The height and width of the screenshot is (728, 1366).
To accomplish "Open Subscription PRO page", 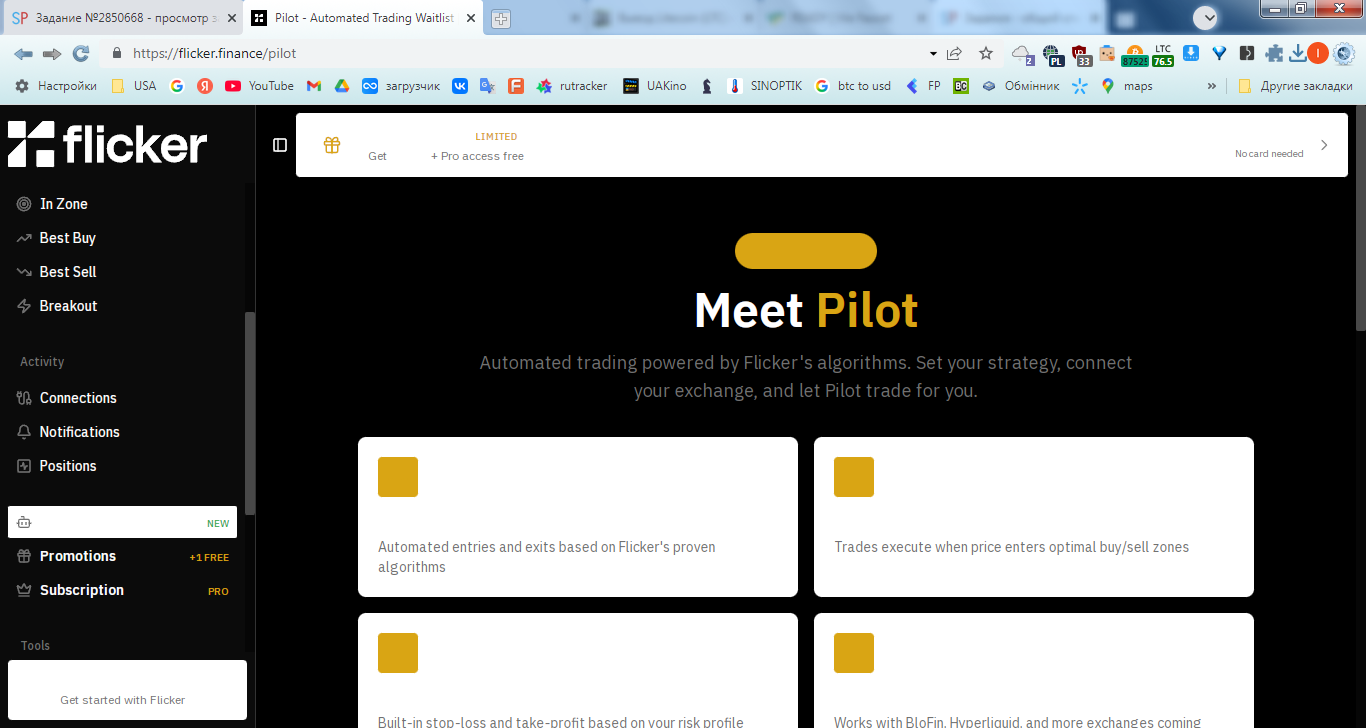I will point(122,590).
